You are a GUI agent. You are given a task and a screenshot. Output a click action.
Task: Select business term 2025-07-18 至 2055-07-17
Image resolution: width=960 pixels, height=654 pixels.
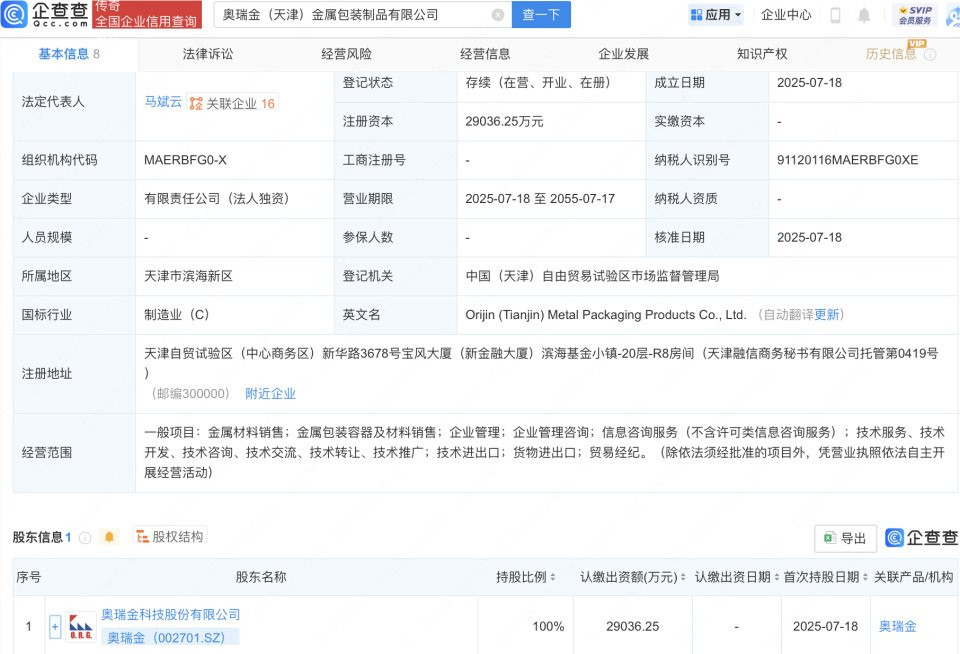540,198
